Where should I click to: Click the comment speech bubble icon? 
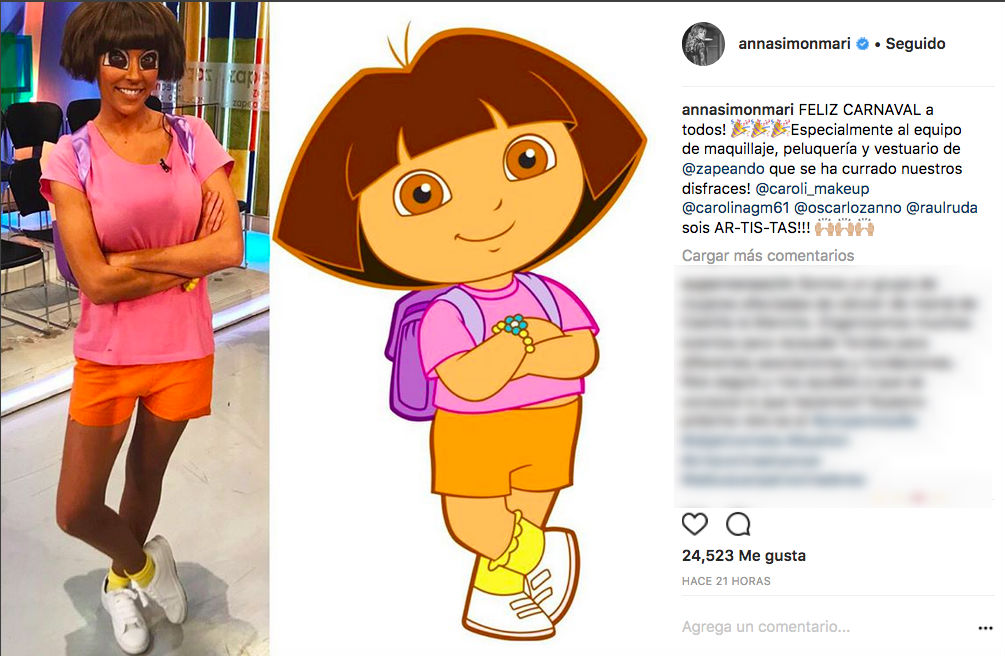point(738,525)
